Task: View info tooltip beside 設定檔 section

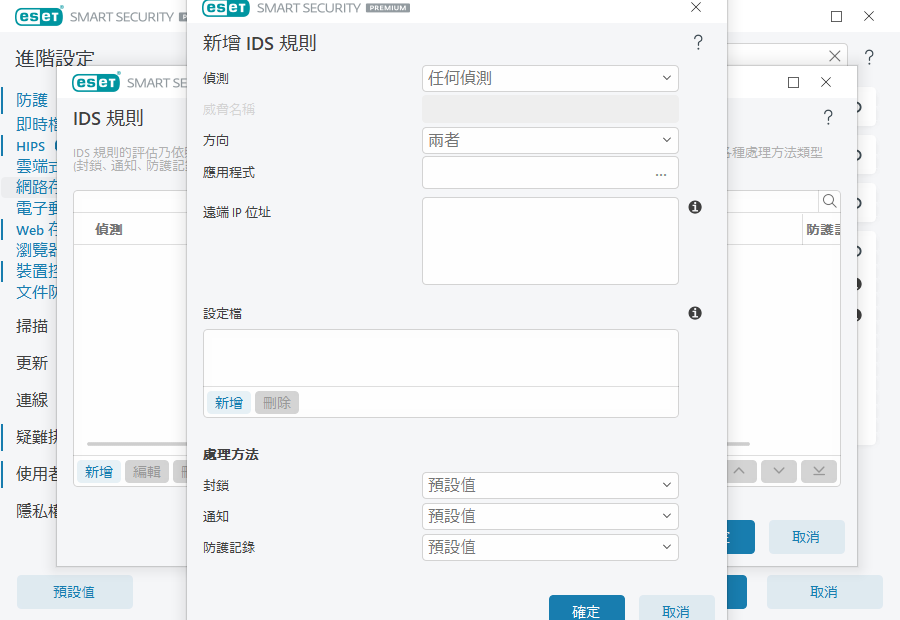Action: click(x=695, y=311)
